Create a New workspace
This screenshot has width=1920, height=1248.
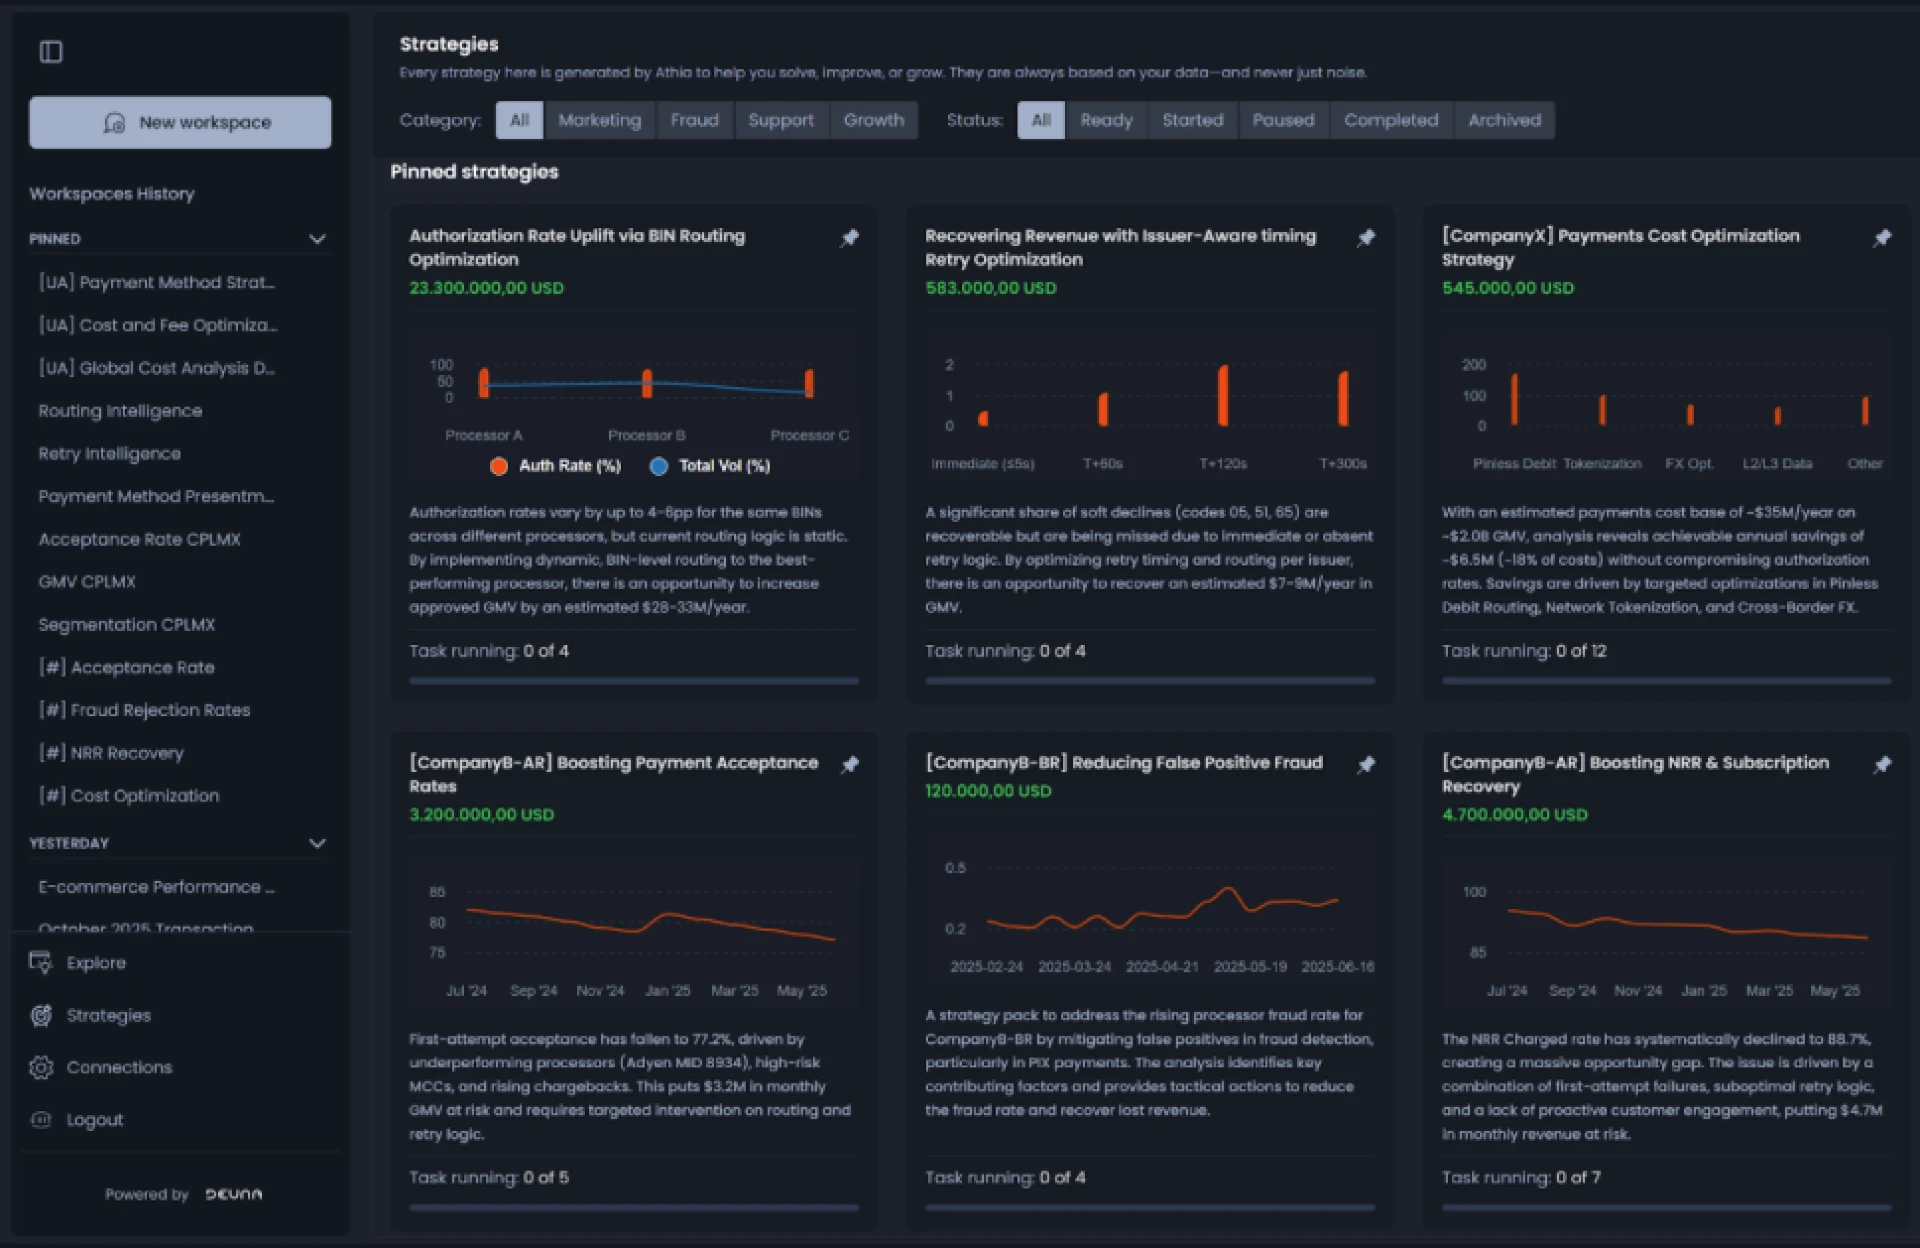point(180,123)
